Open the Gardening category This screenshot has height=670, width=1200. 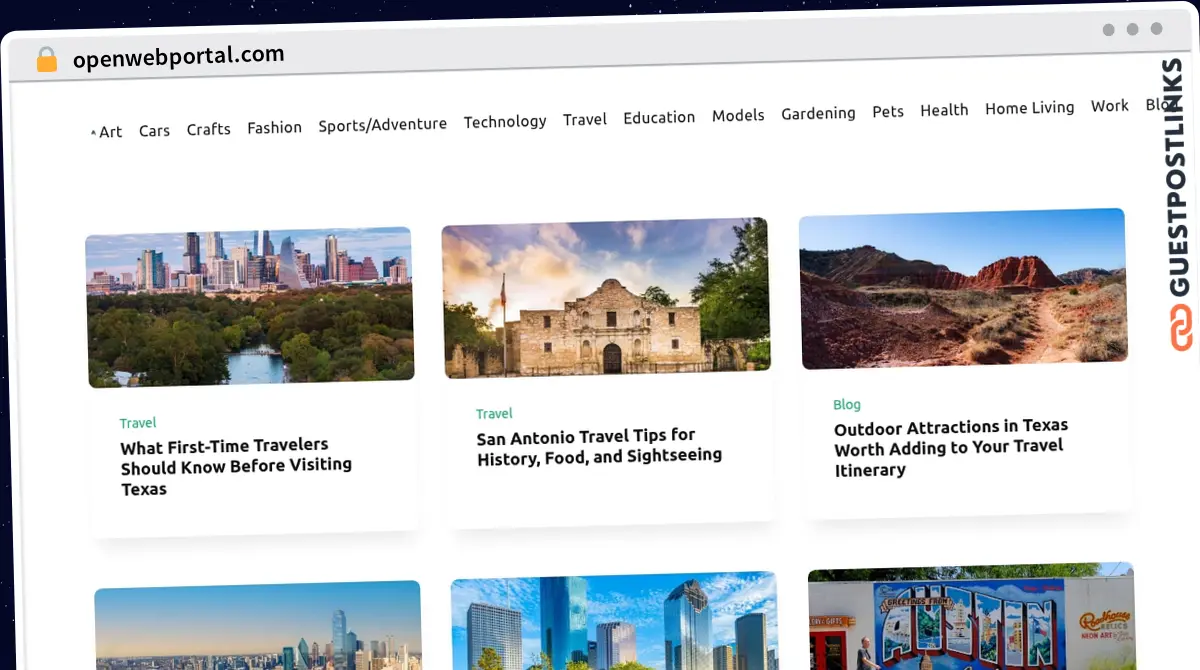click(x=818, y=113)
